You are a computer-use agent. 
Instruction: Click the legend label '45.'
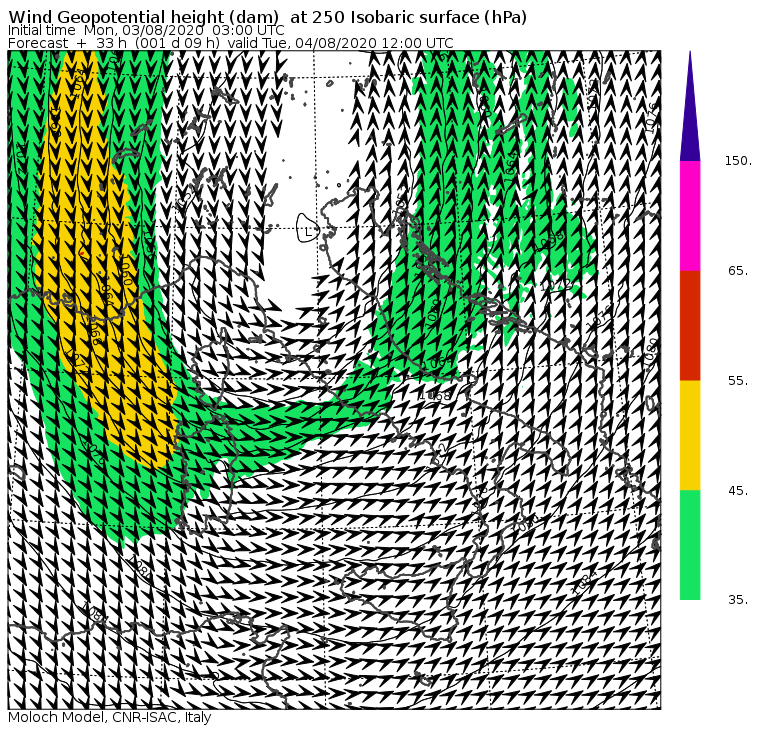pos(739,491)
